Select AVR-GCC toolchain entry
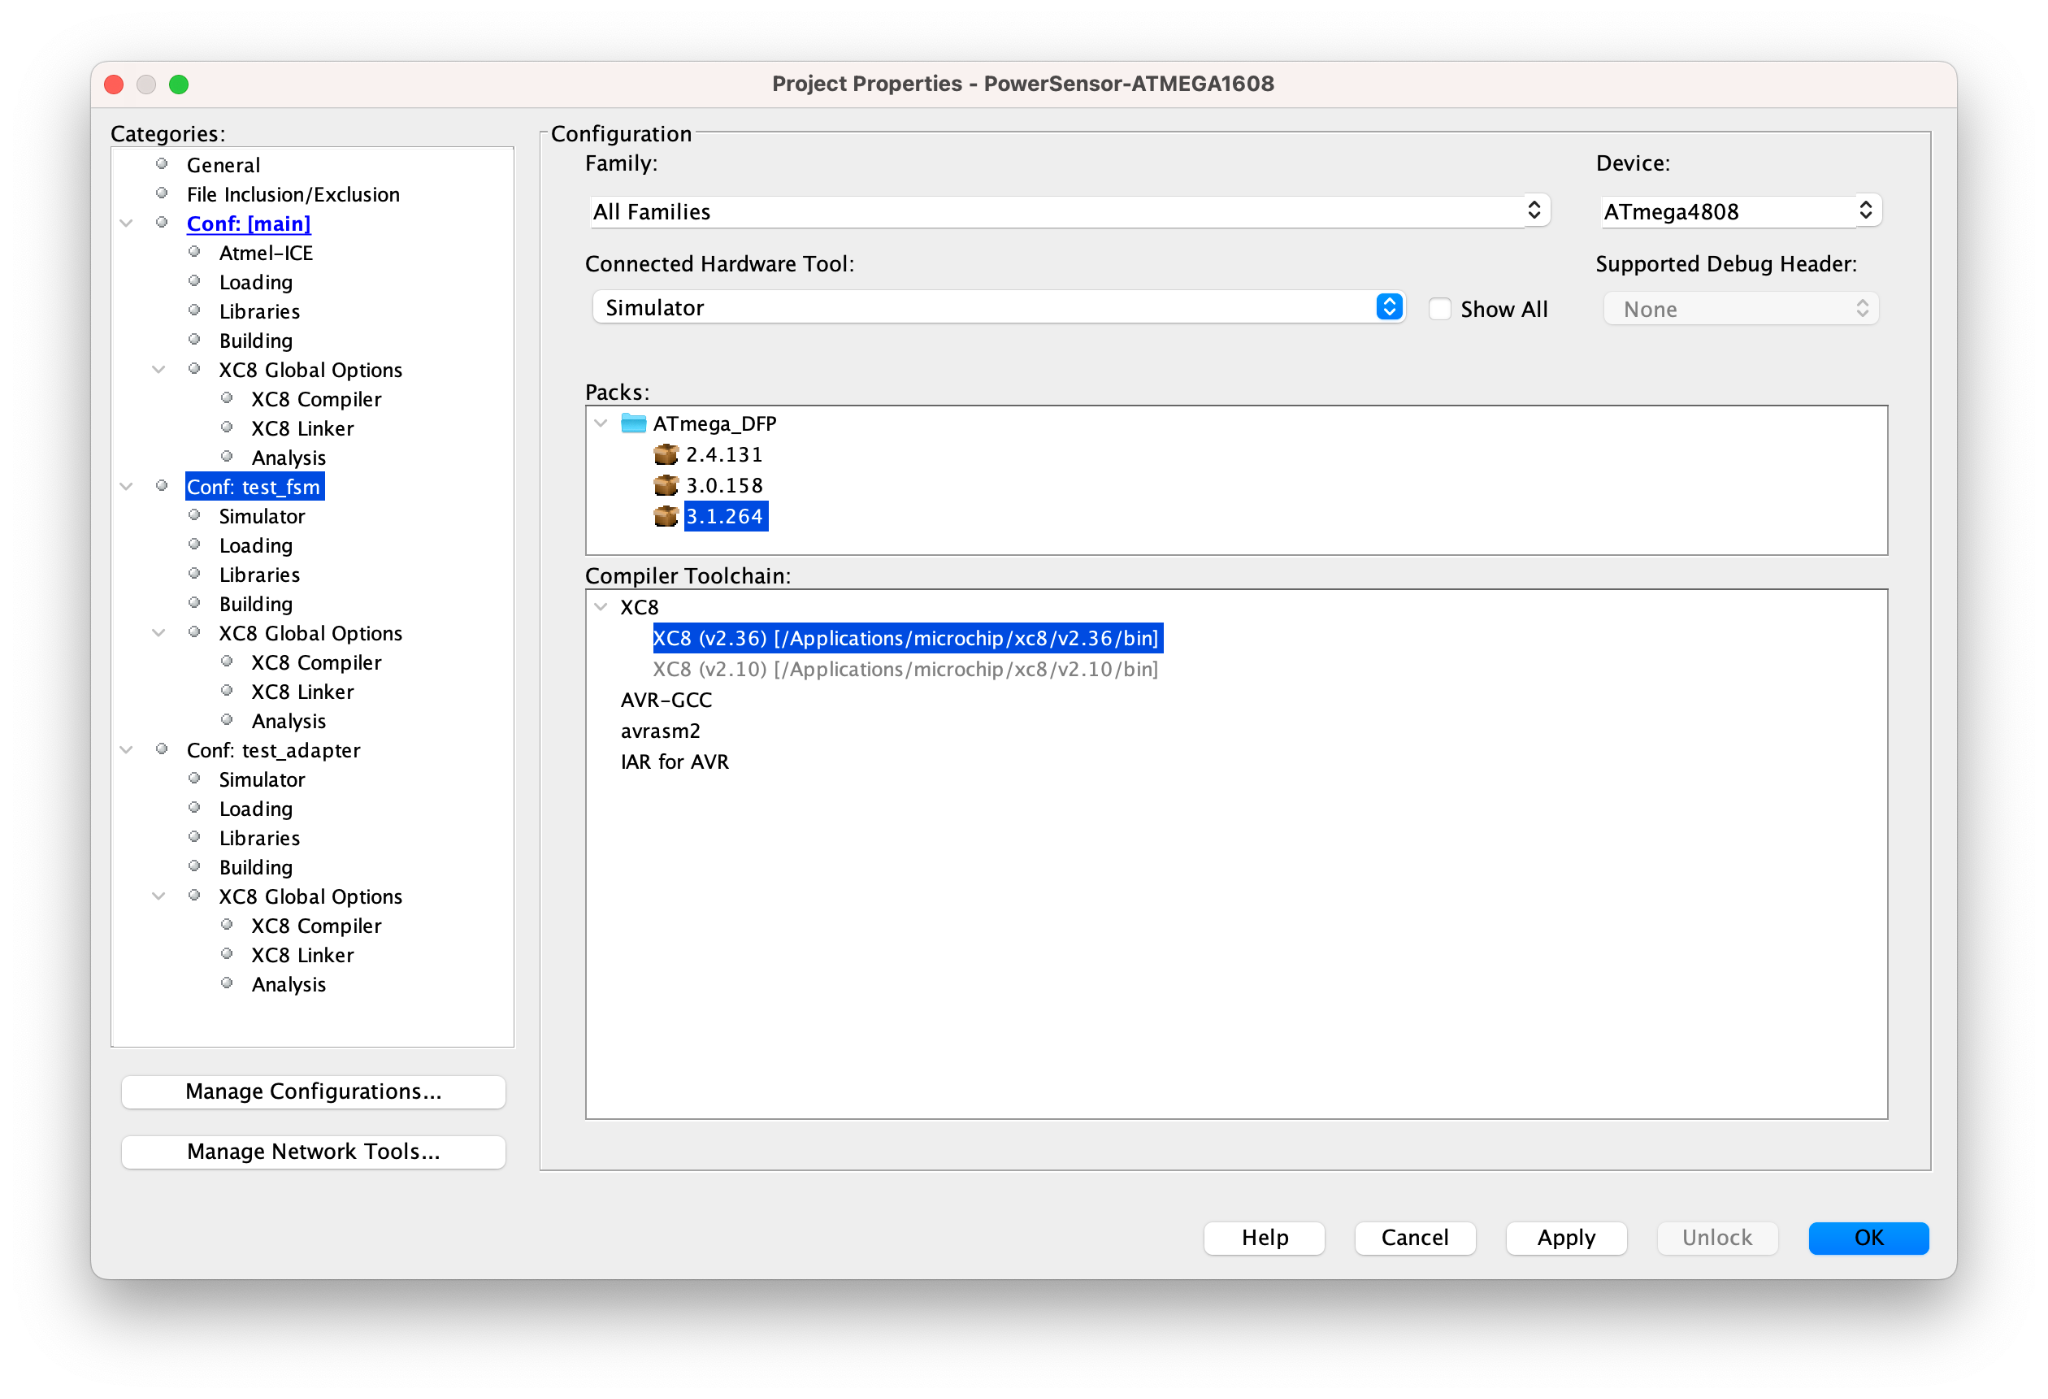Viewport: 2048px width, 1399px height. pos(666,700)
